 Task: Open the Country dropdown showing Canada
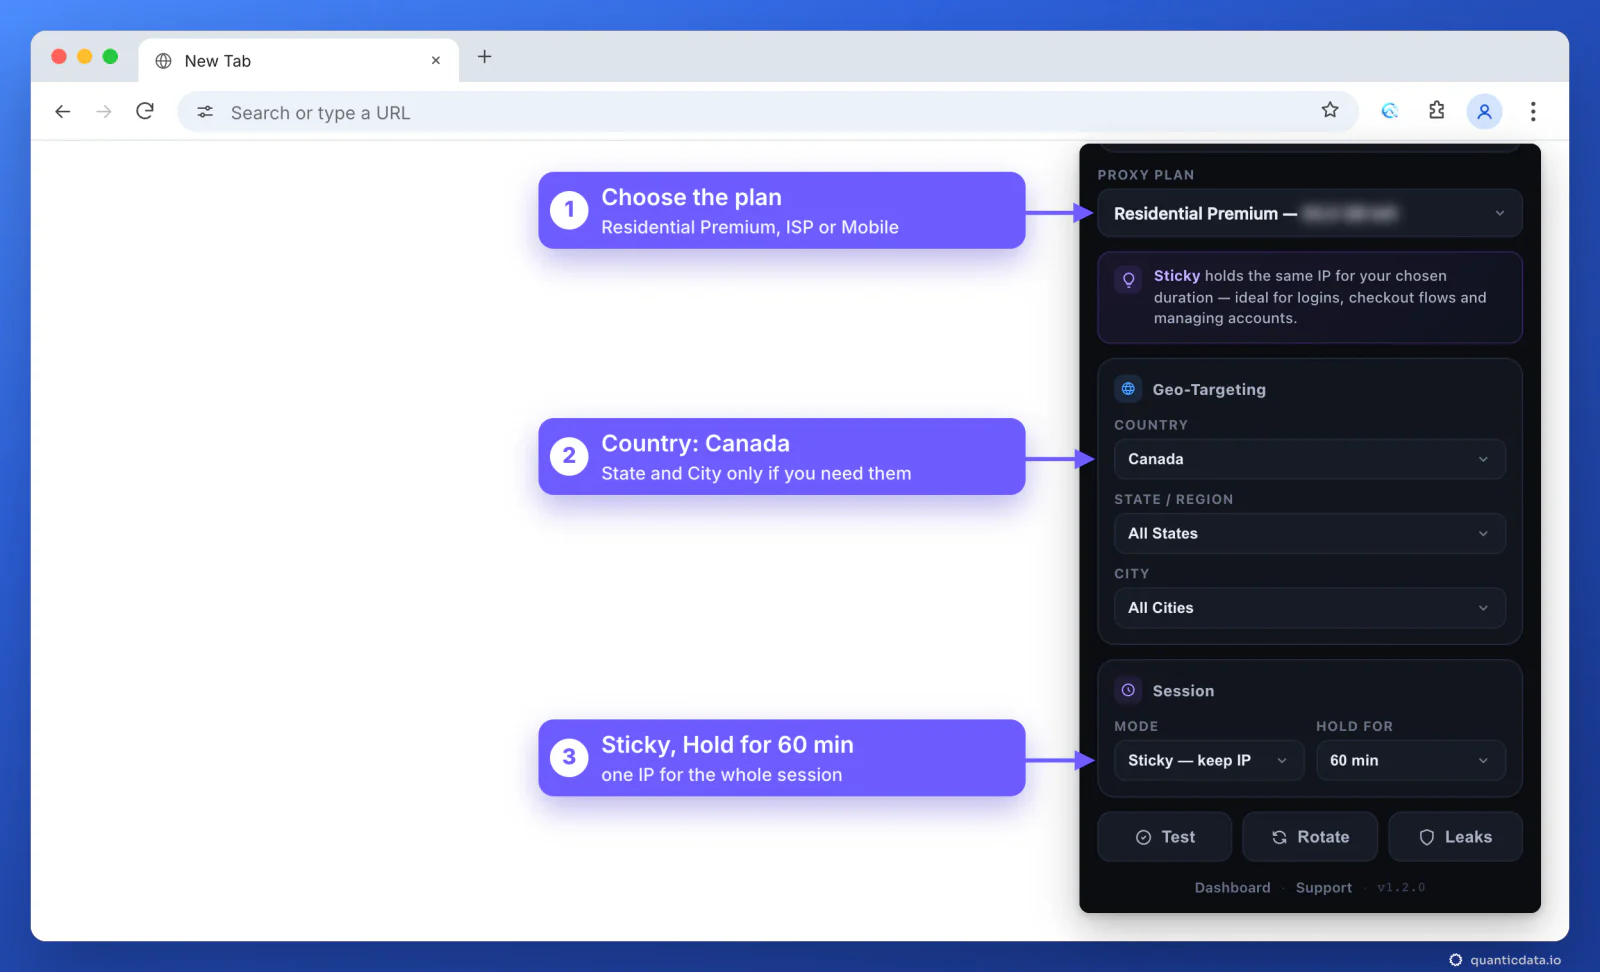pyautogui.click(x=1310, y=459)
